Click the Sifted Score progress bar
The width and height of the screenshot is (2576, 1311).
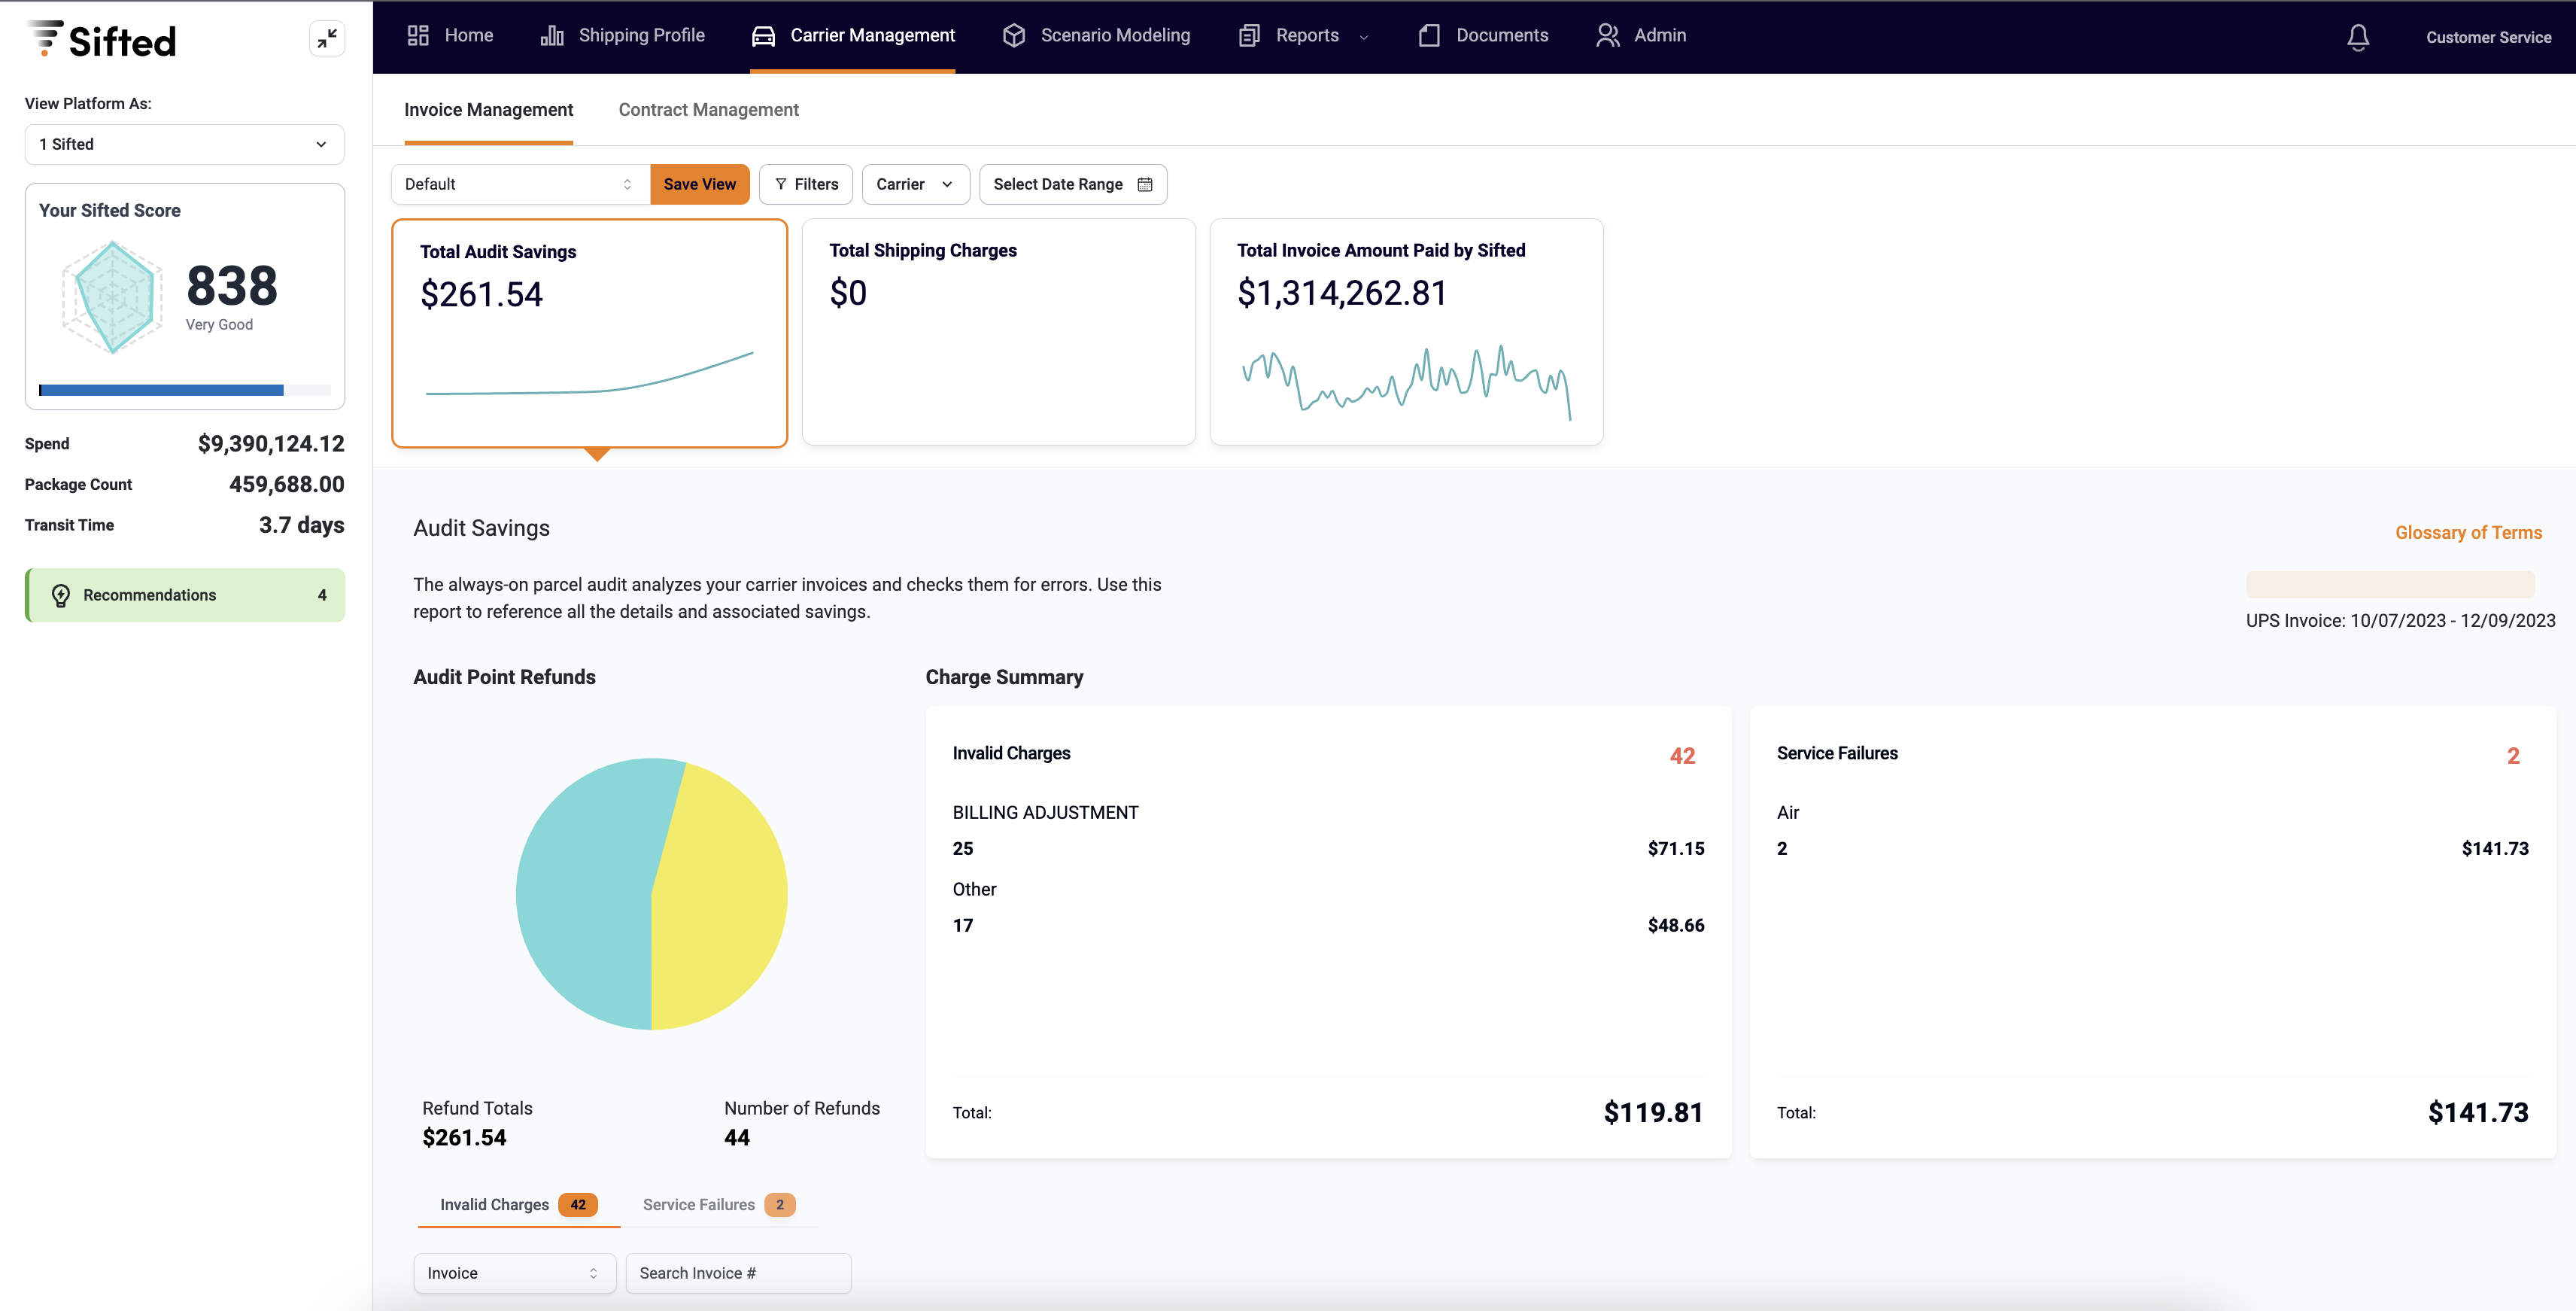click(x=184, y=390)
